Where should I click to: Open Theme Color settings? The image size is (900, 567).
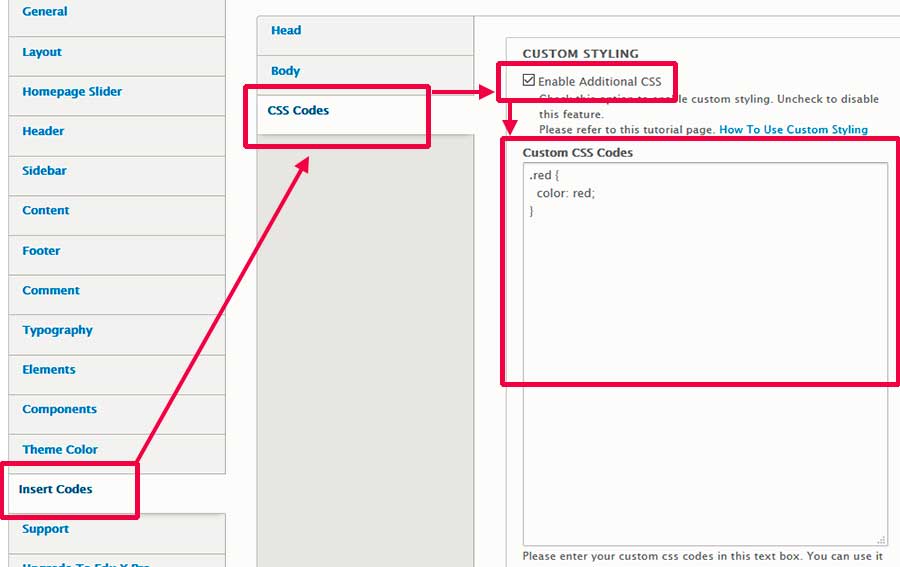coord(60,450)
